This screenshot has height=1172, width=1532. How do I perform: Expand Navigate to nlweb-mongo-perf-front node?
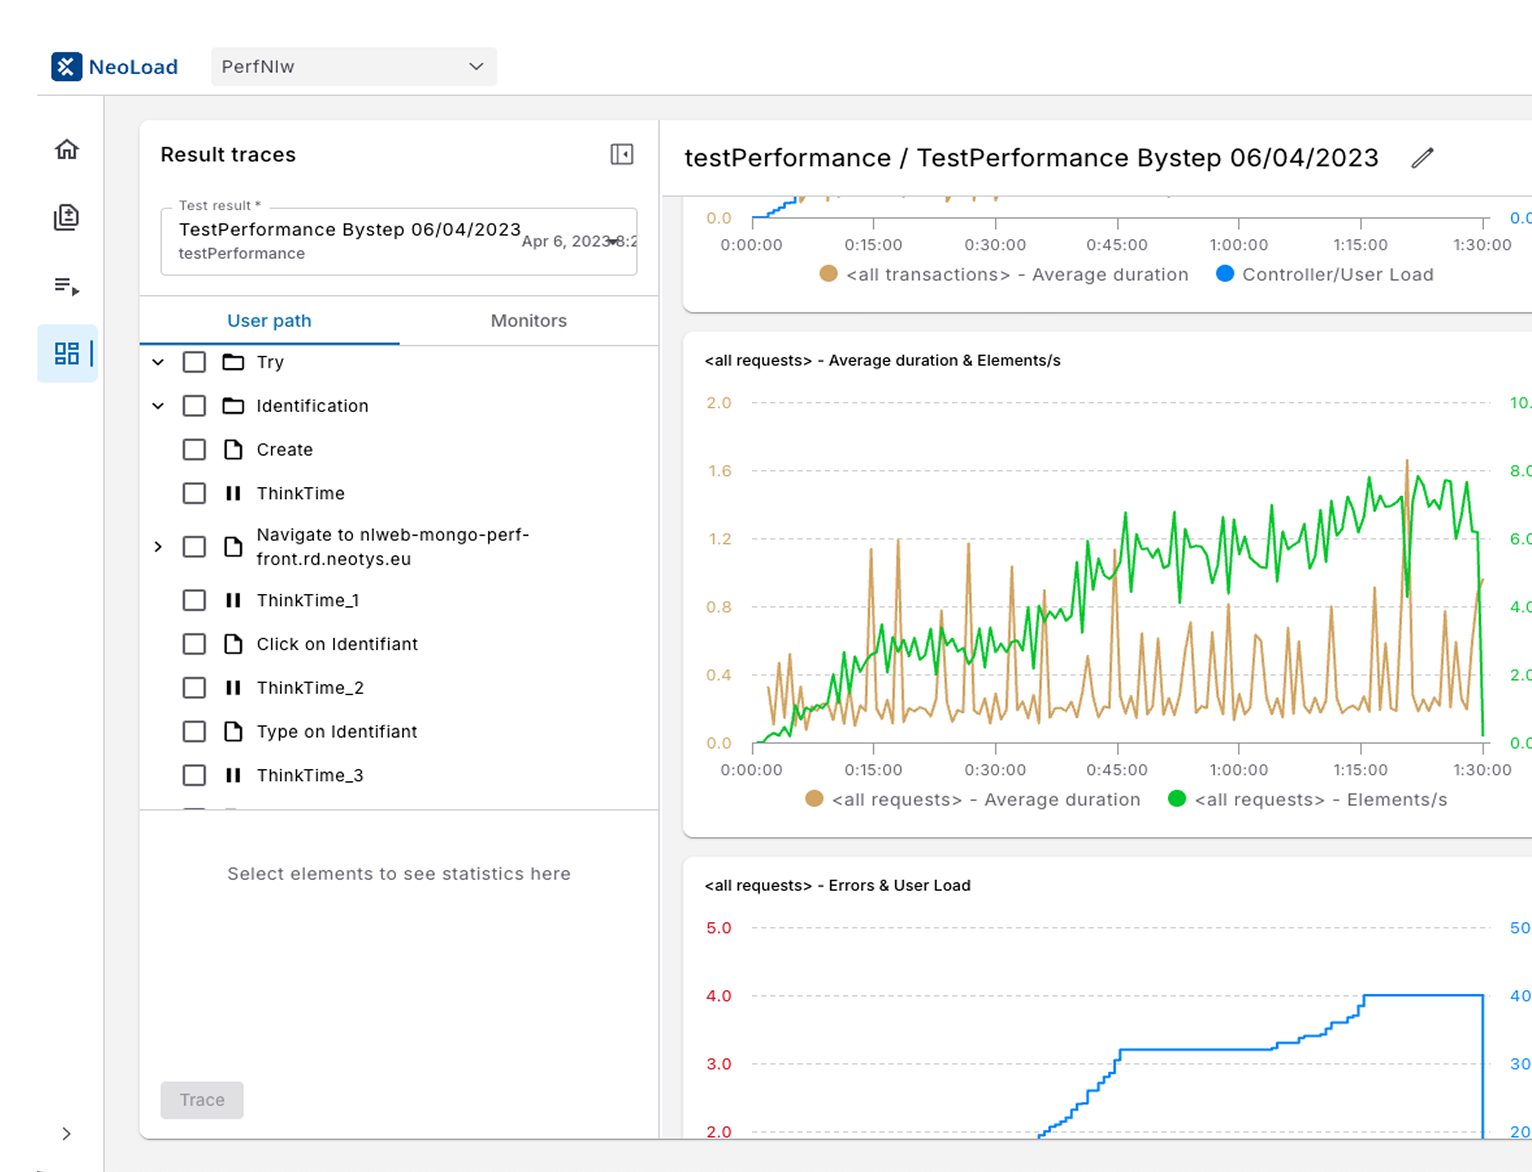click(x=158, y=547)
